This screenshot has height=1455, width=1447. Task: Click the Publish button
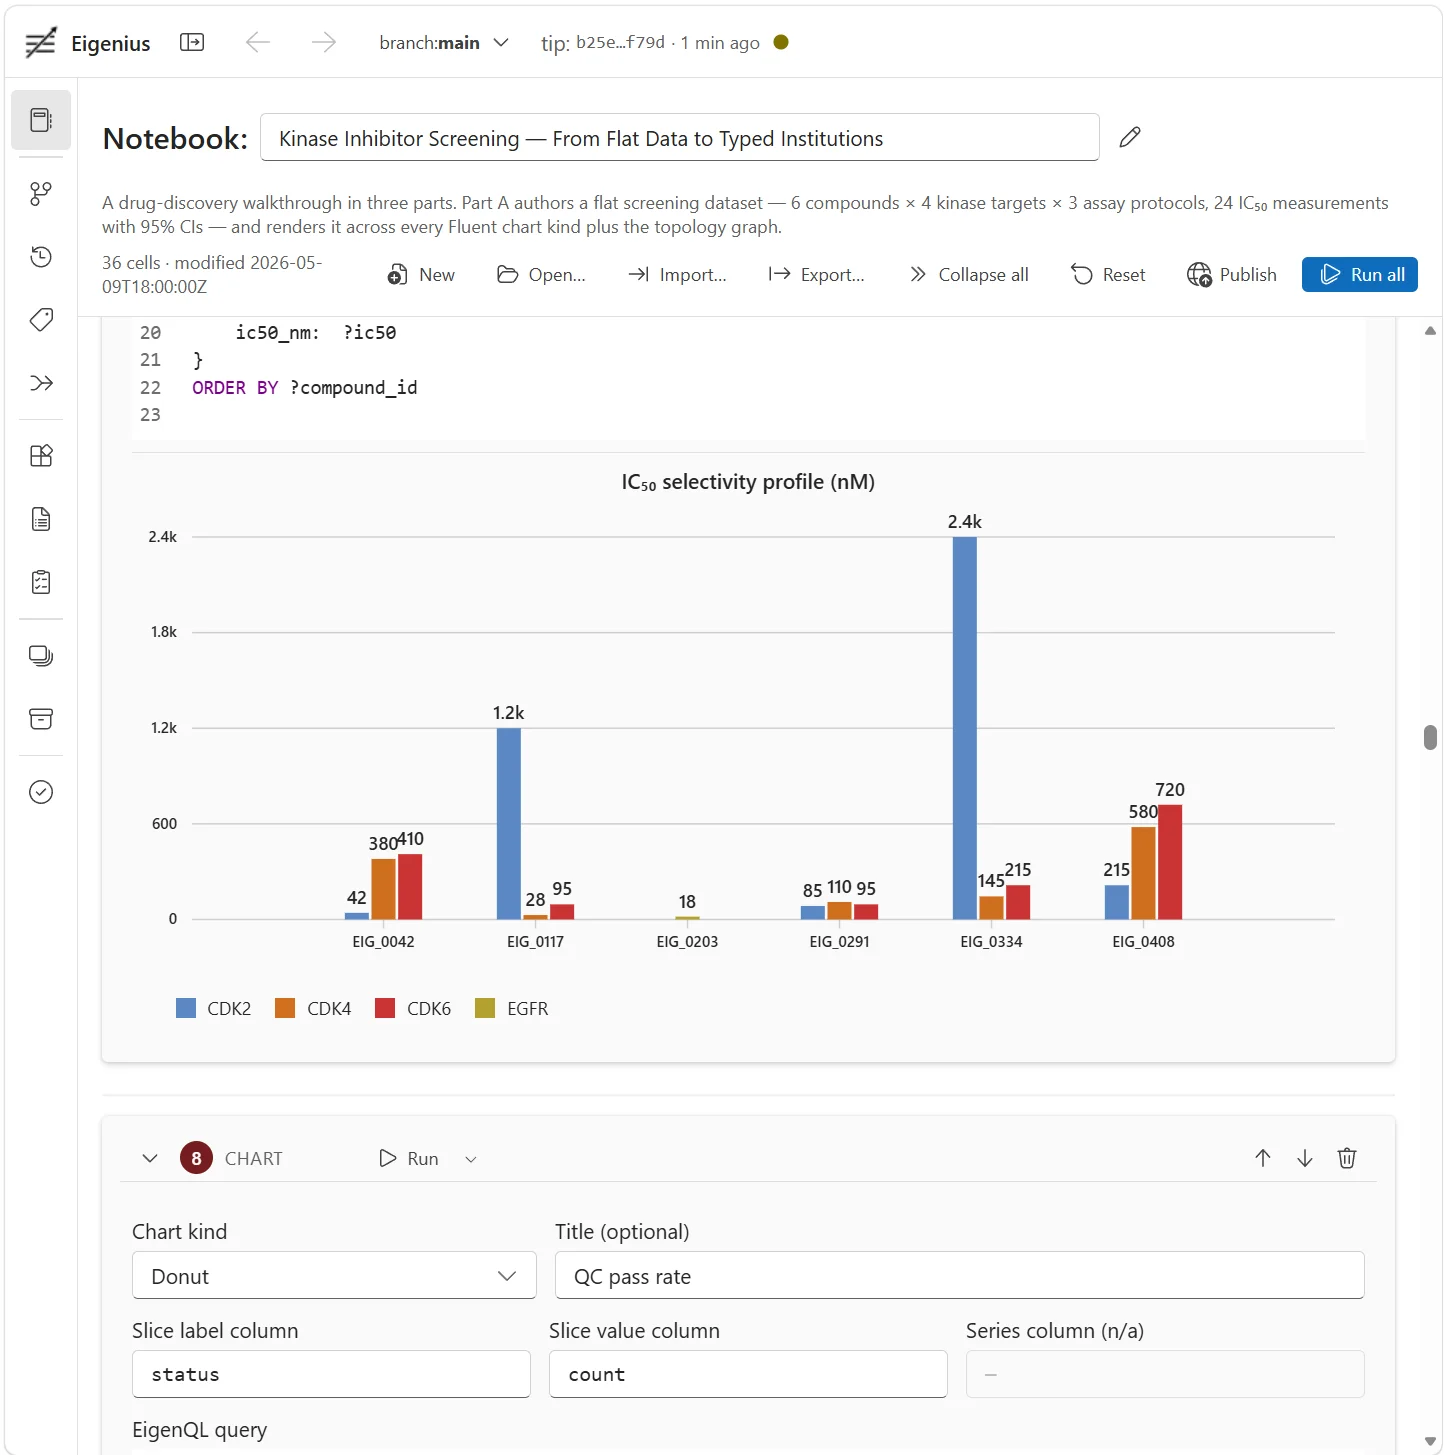(x=1232, y=275)
